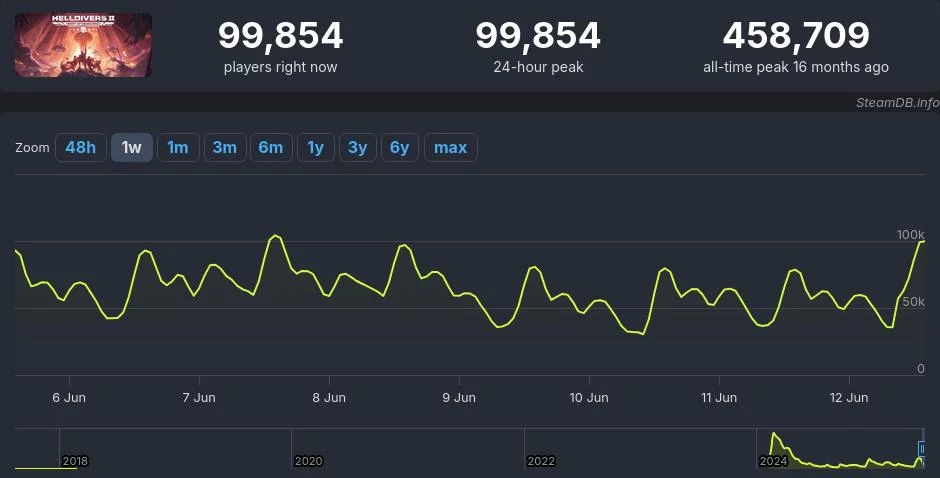
Task: Click the 2018 label in the navigator
Action: (x=75, y=461)
